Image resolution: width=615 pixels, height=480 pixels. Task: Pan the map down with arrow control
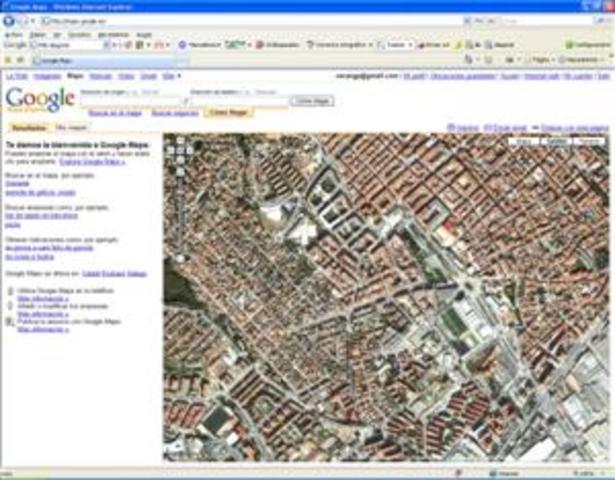180,160
